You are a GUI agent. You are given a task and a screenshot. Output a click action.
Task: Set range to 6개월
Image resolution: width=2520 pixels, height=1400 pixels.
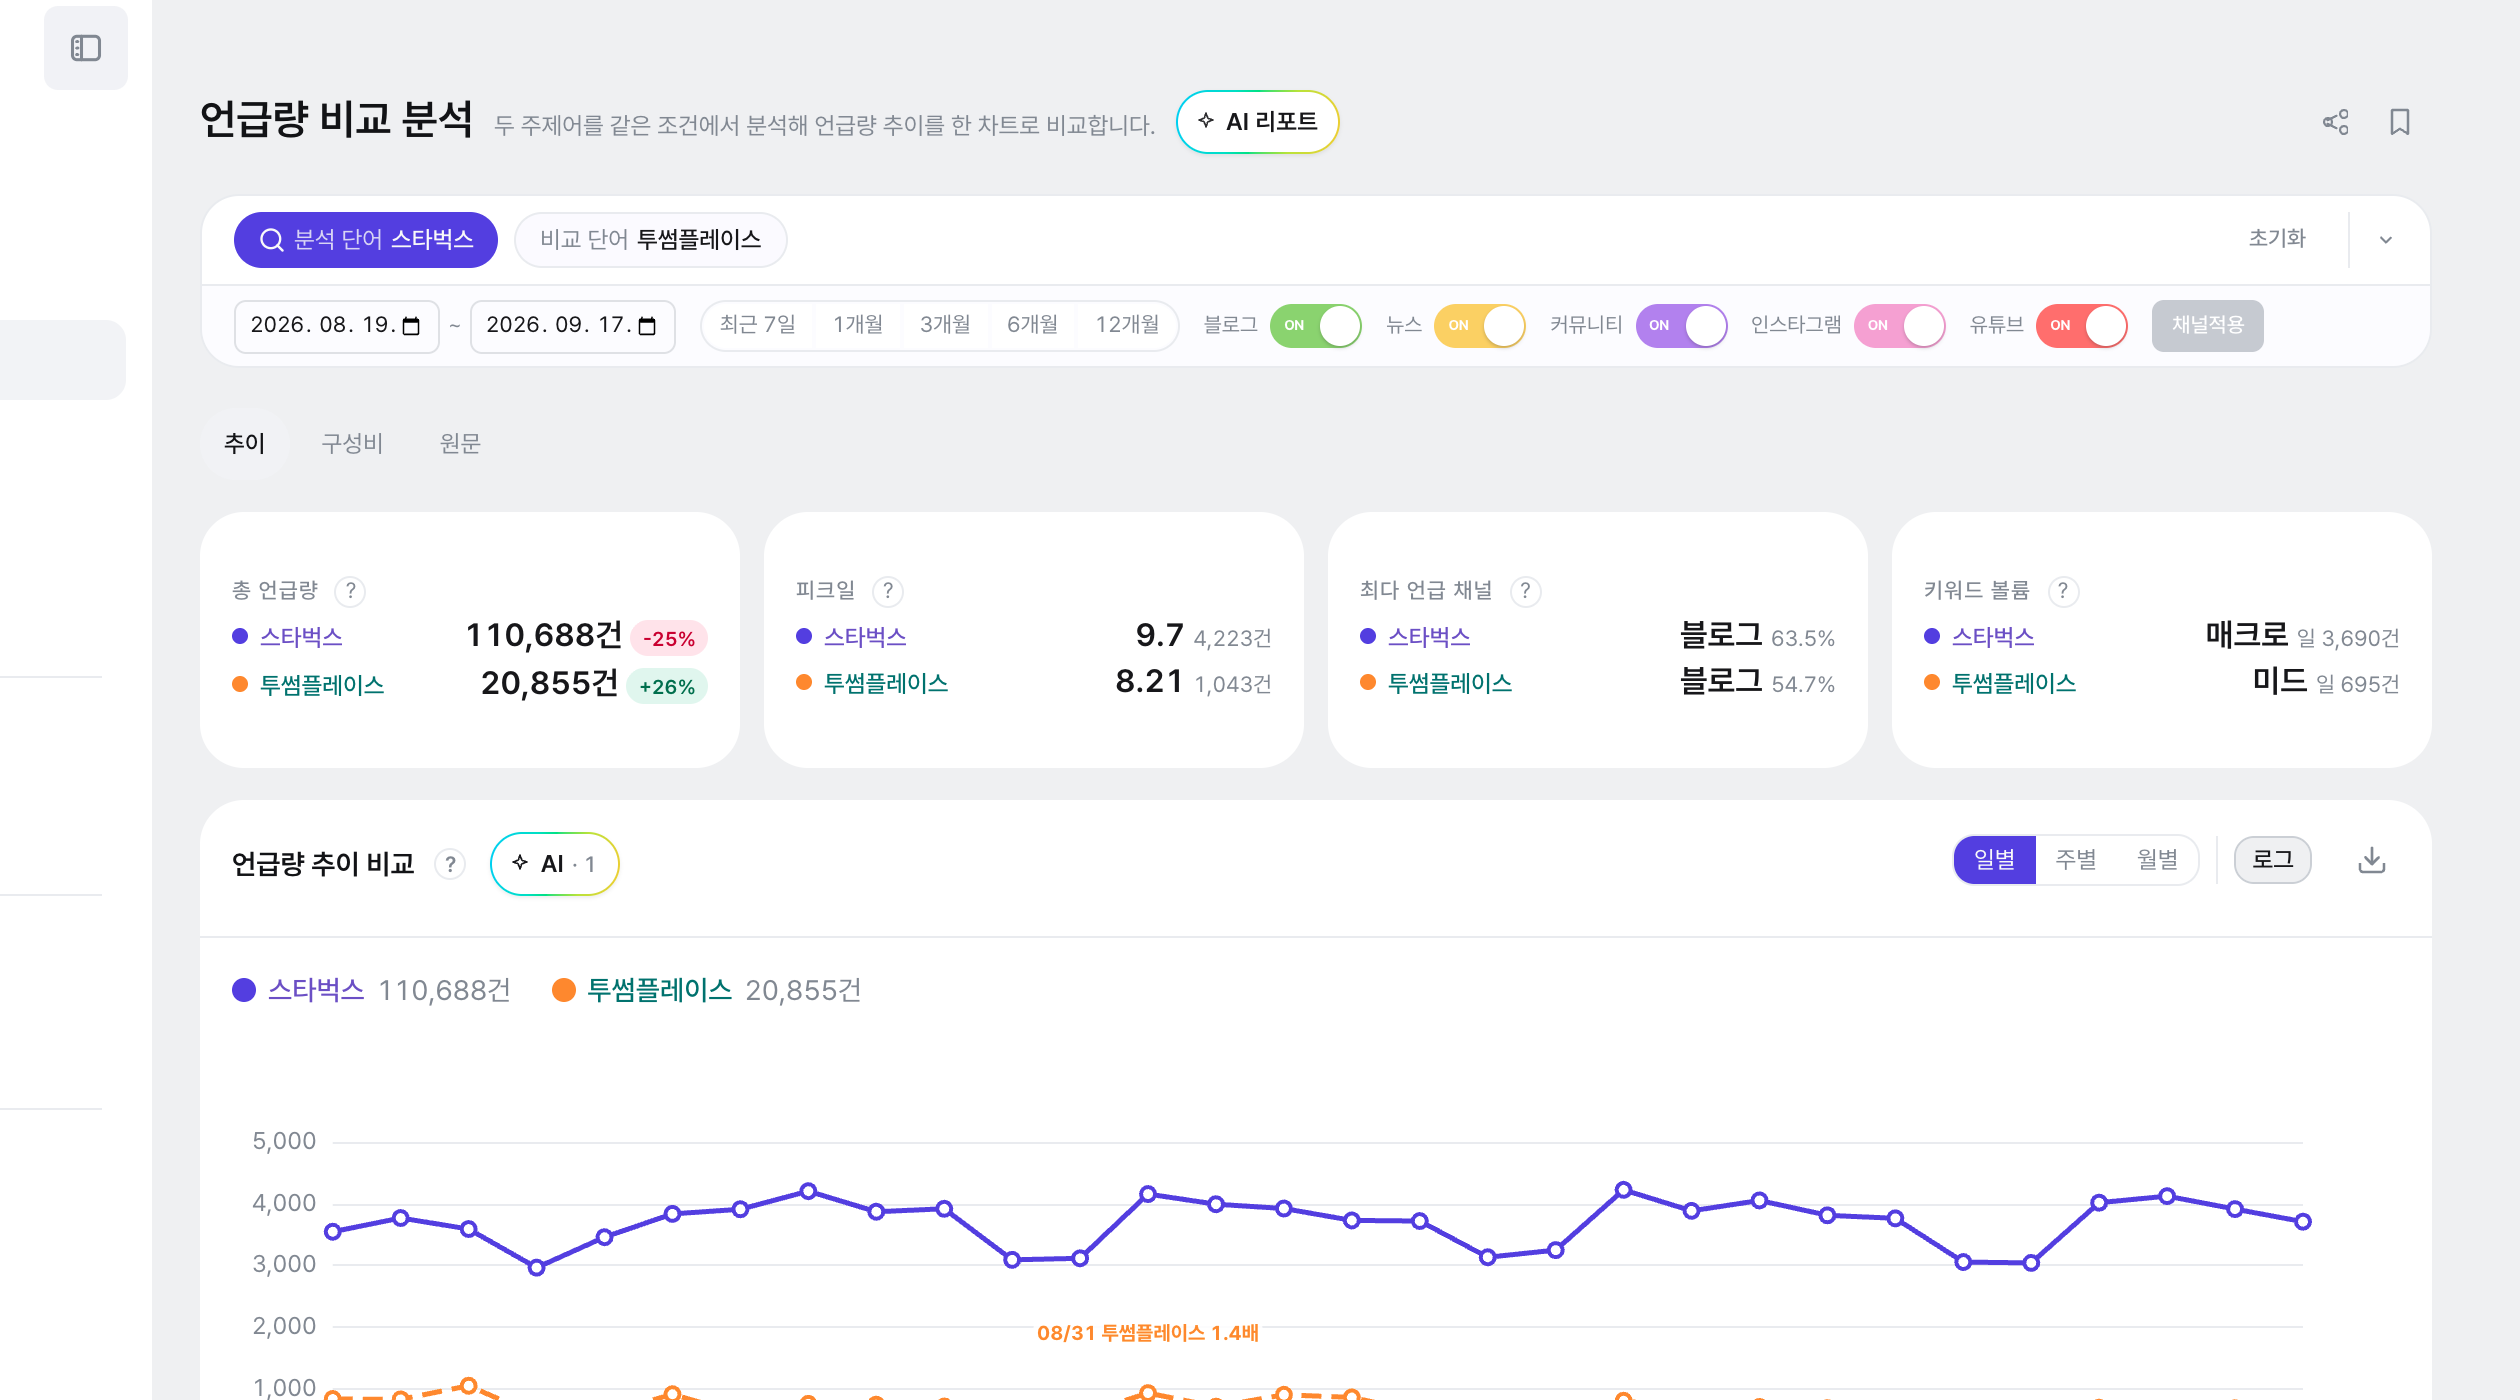coord(1032,325)
